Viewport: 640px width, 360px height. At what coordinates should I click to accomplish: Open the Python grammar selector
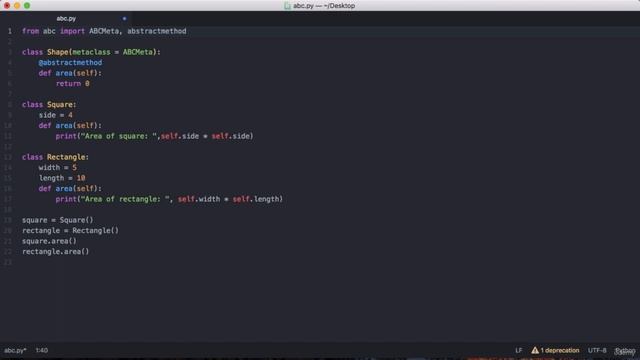[x=625, y=351]
